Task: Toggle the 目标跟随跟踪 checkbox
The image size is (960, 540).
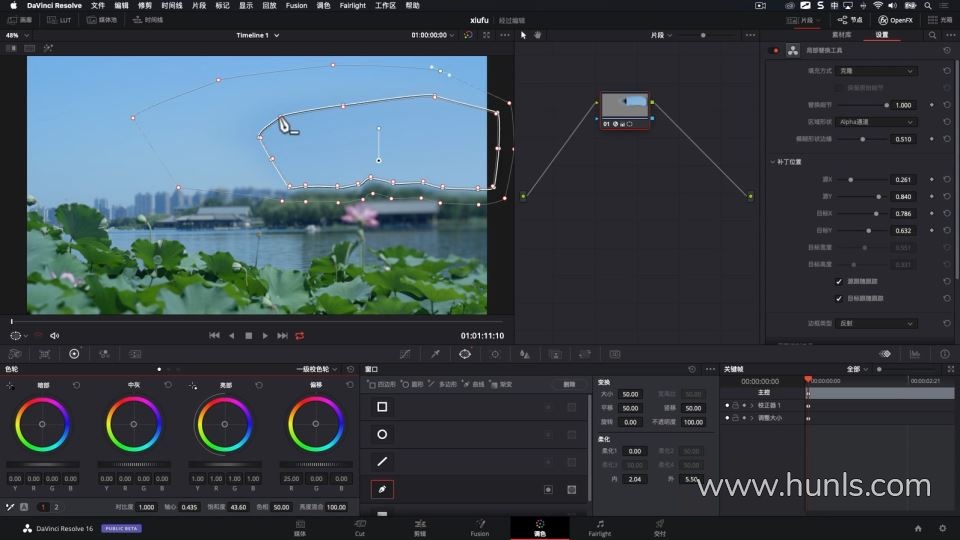Action: 839,298
